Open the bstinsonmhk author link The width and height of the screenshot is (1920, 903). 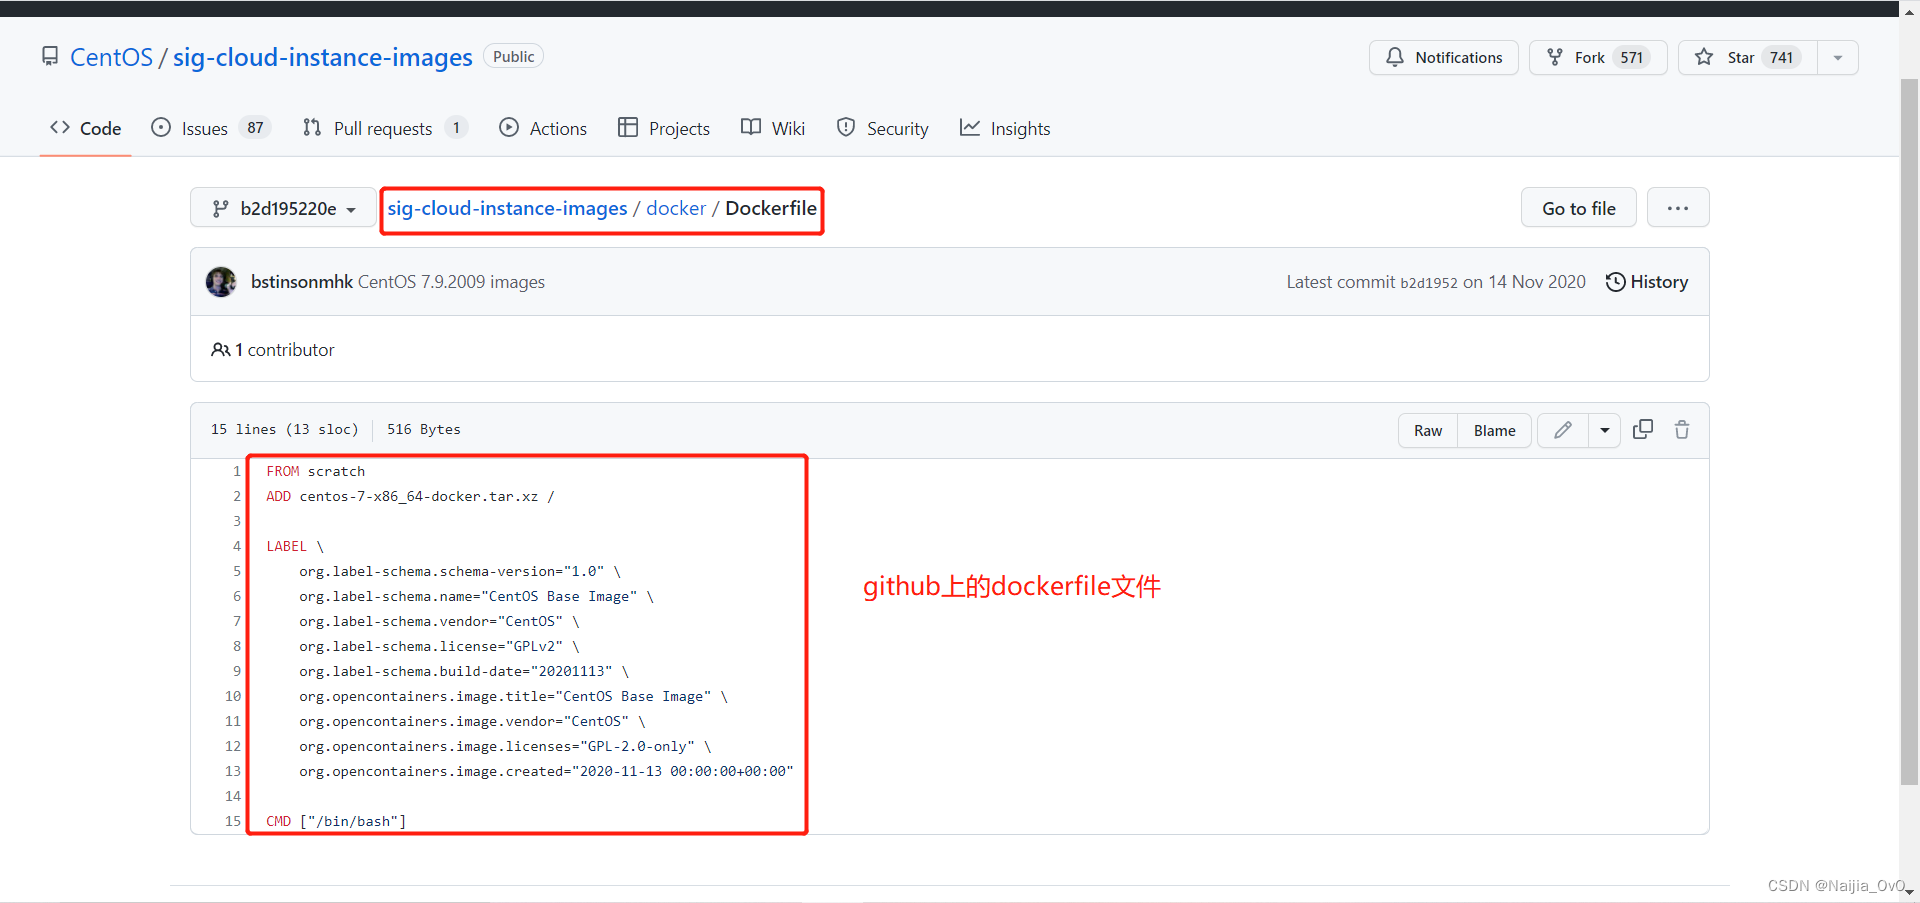[x=301, y=282]
